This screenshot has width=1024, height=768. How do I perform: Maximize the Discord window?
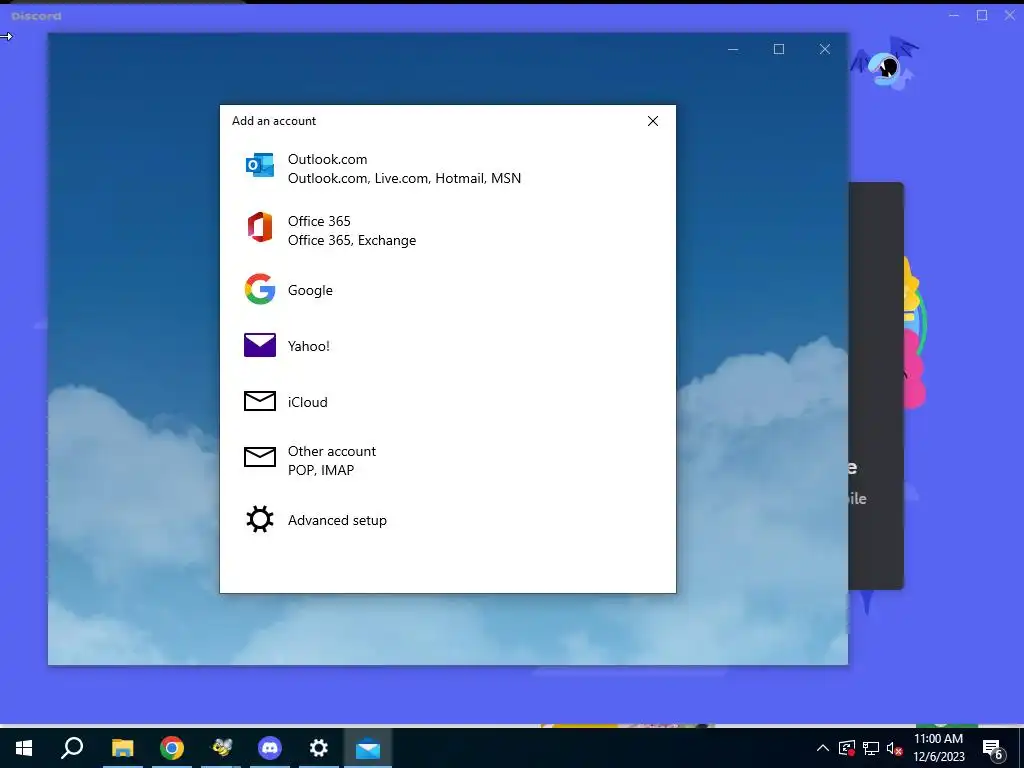[x=982, y=15]
